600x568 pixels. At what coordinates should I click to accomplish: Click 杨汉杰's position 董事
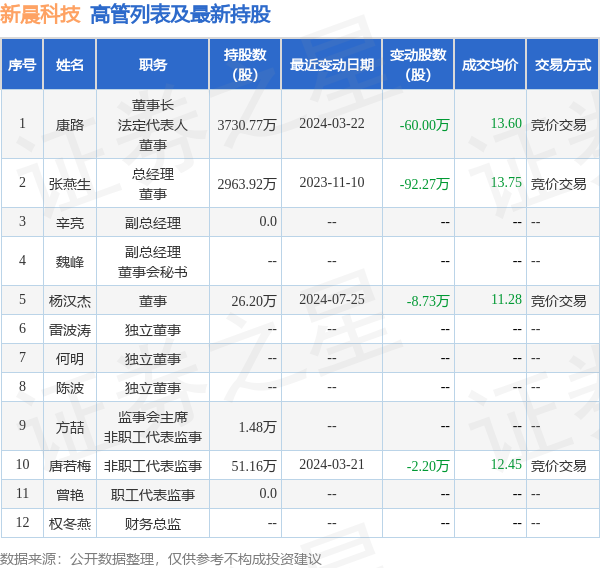[x=153, y=301]
